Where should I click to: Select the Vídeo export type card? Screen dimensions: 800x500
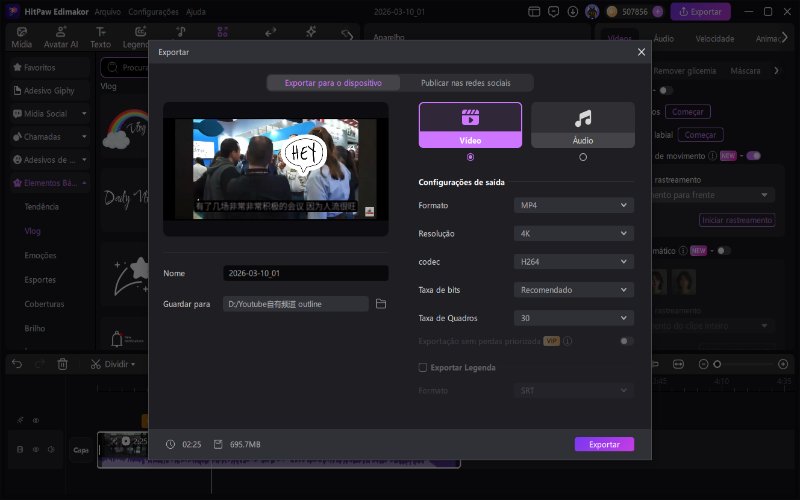tap(470, 125)
